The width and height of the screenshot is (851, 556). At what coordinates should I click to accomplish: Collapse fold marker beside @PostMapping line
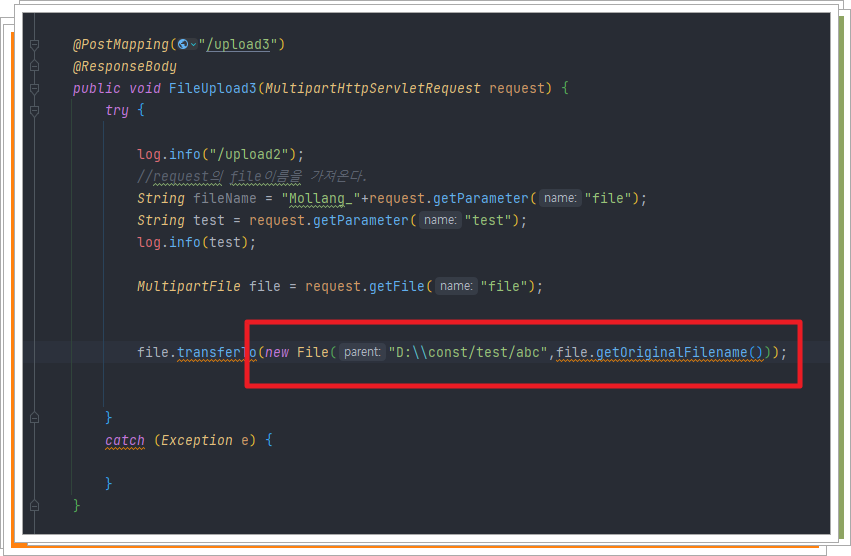pyautogui.click(x=34, y=45)
